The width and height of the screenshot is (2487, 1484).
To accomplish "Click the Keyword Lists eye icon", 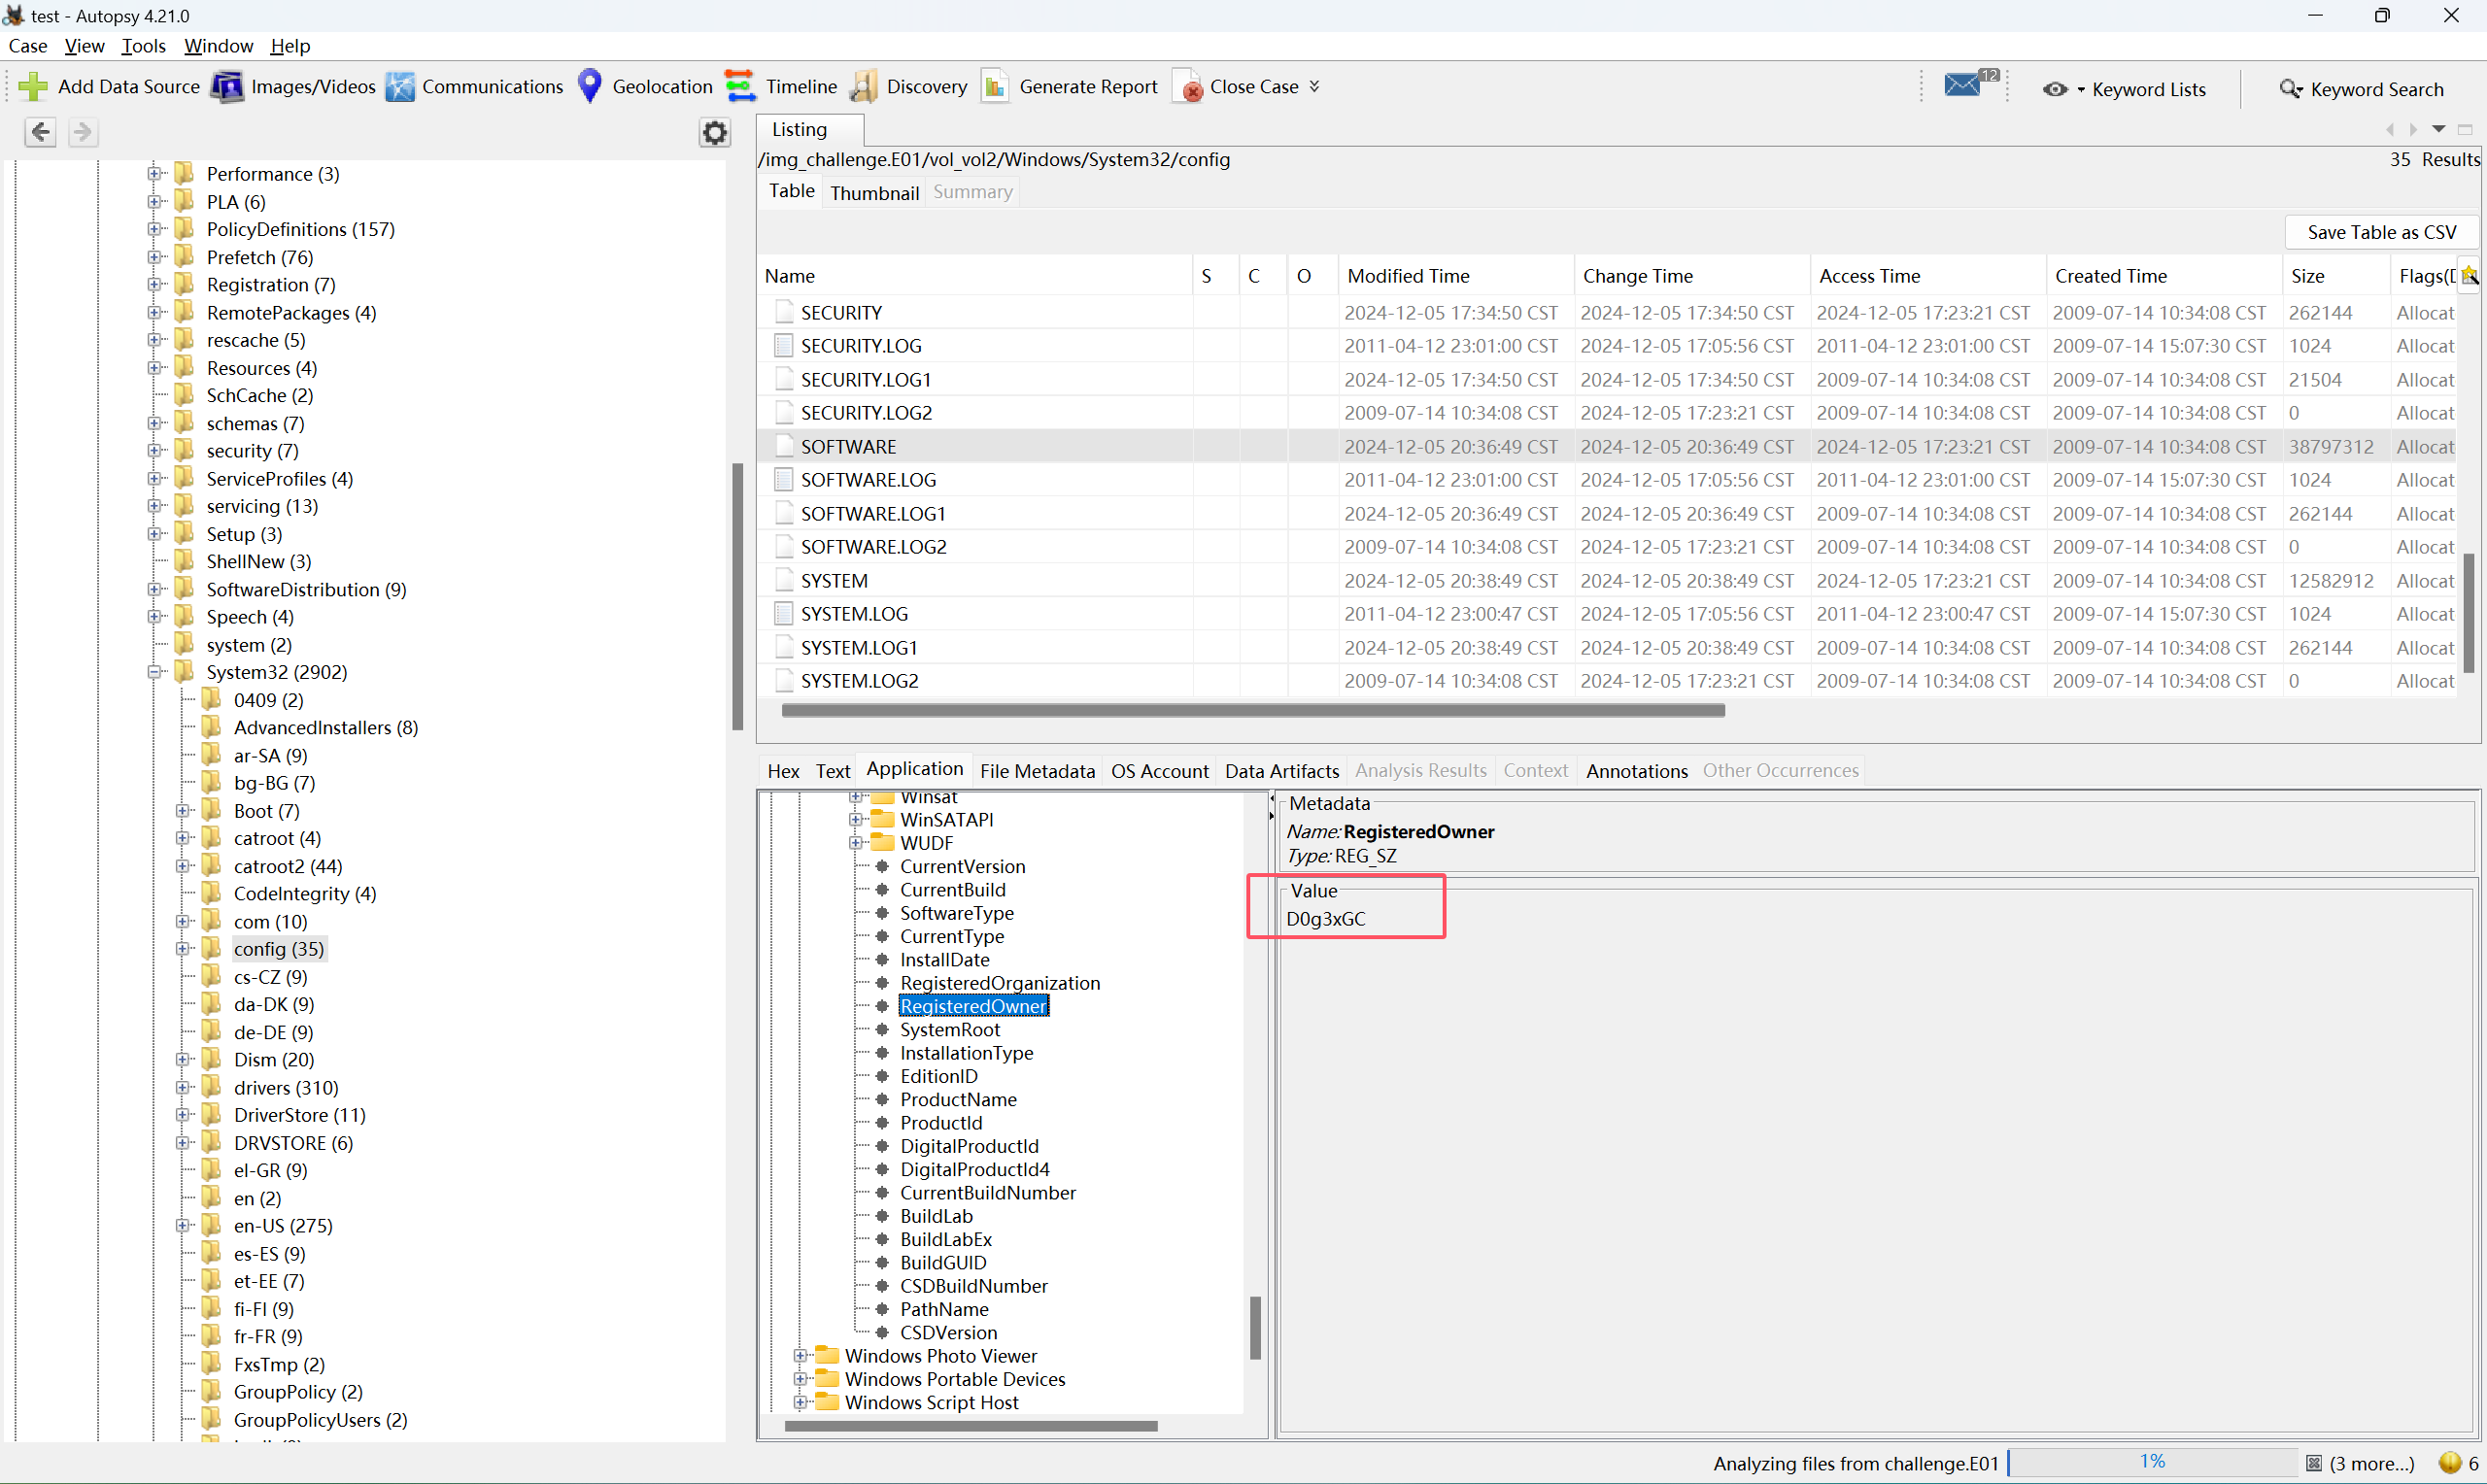I will 2055,89.
